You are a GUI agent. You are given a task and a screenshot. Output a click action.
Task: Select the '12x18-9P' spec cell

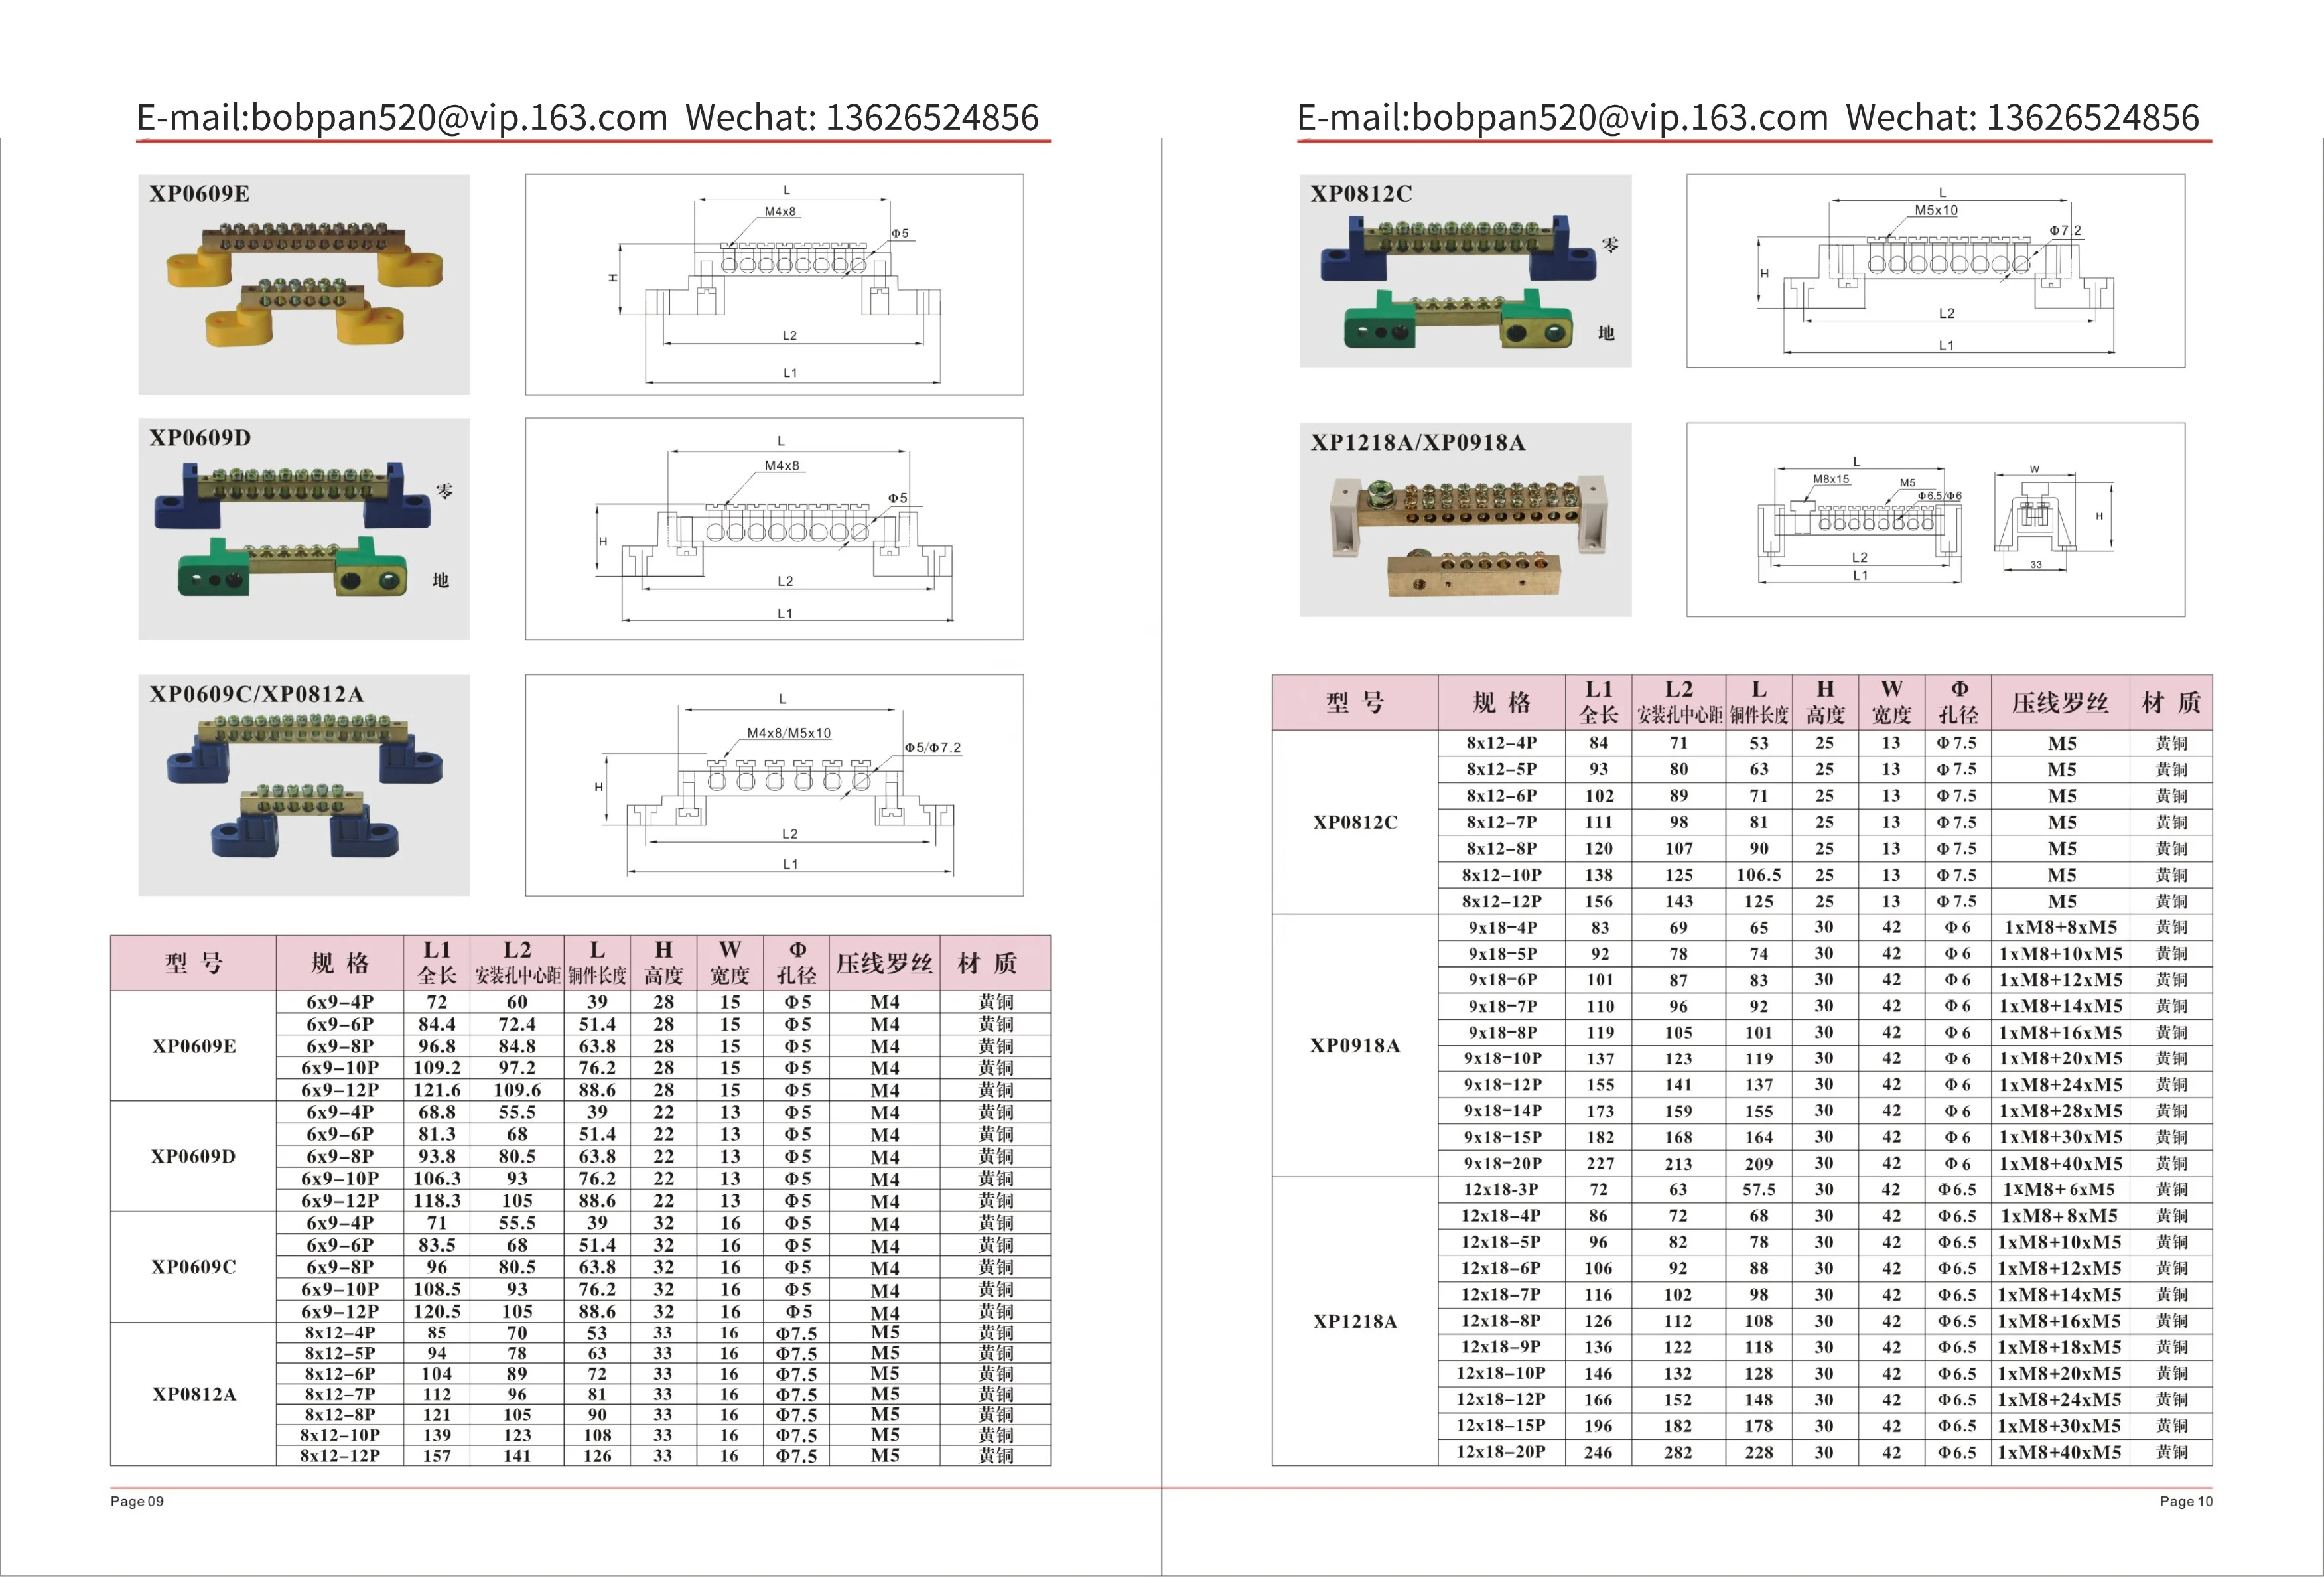pyautogui.click(x=1501, y=1347)
